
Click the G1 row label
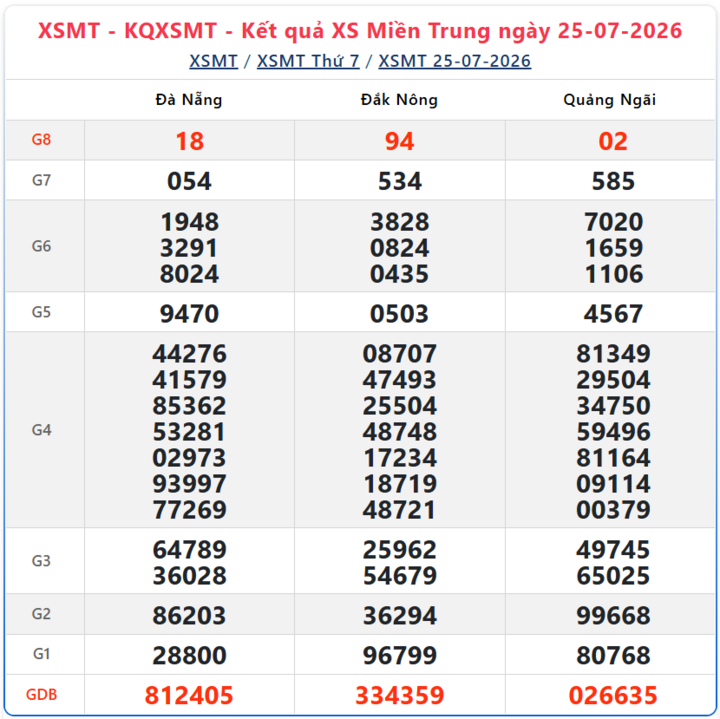[41, 654]
